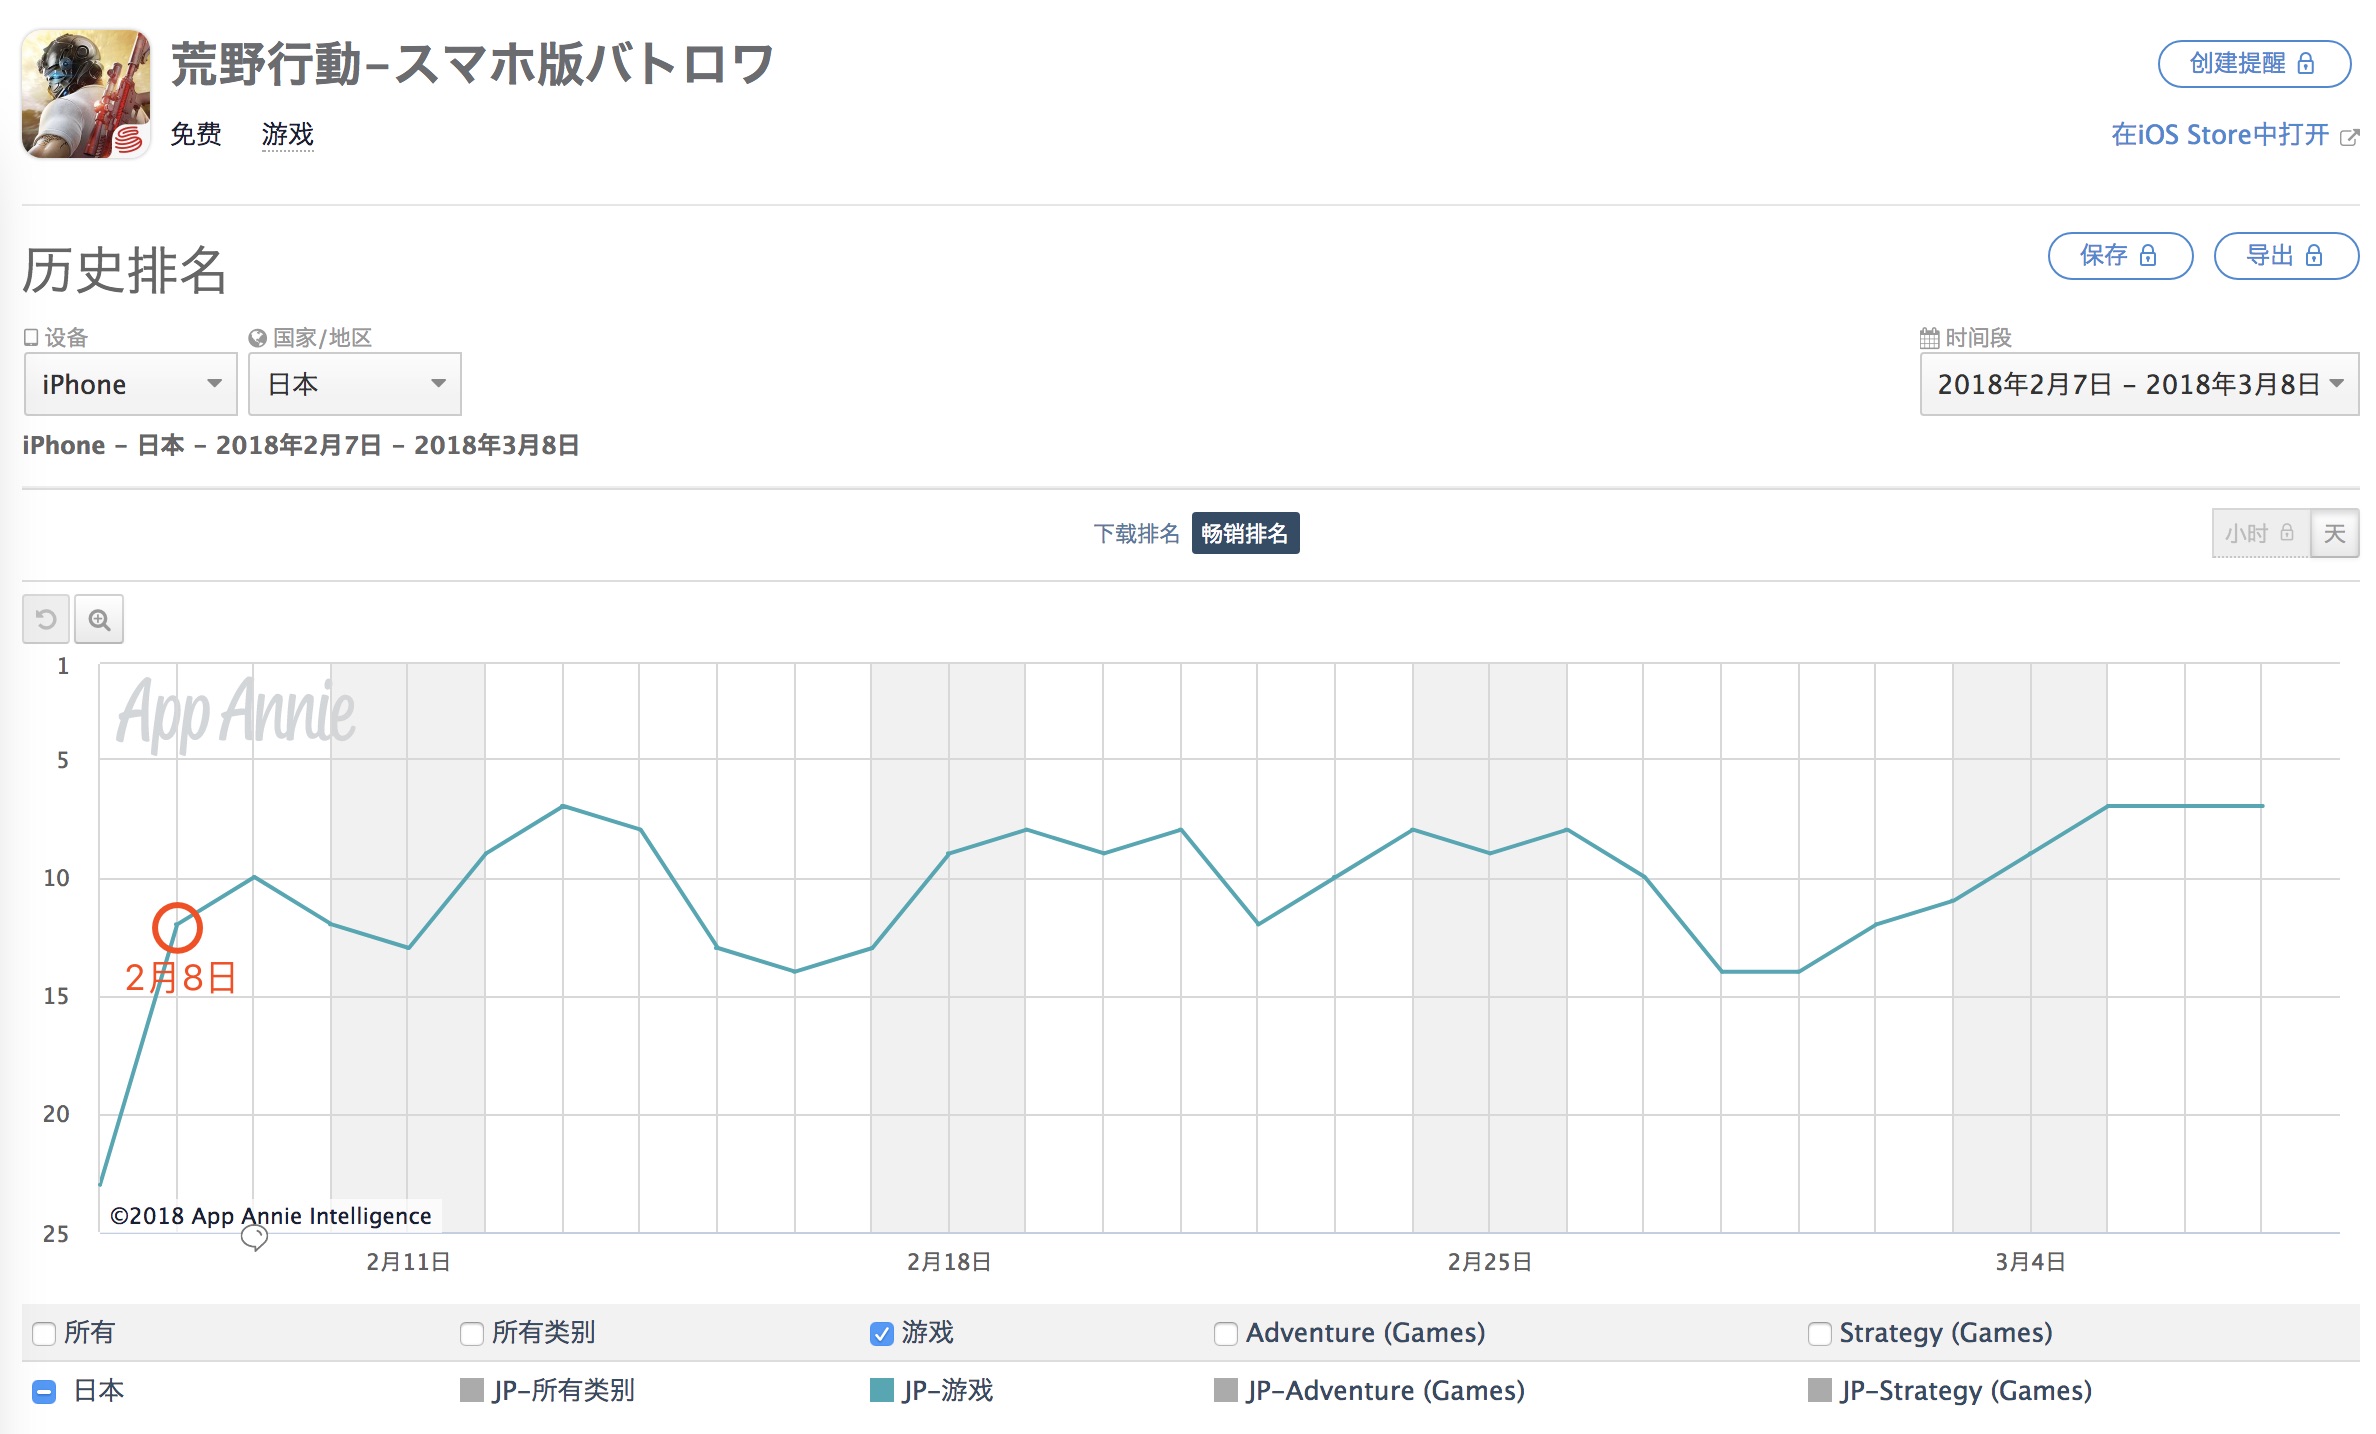This screenshot has height=1434, width=2376.
Task: Expand the 日本 country dropdown
Action: tap(354, 384)
